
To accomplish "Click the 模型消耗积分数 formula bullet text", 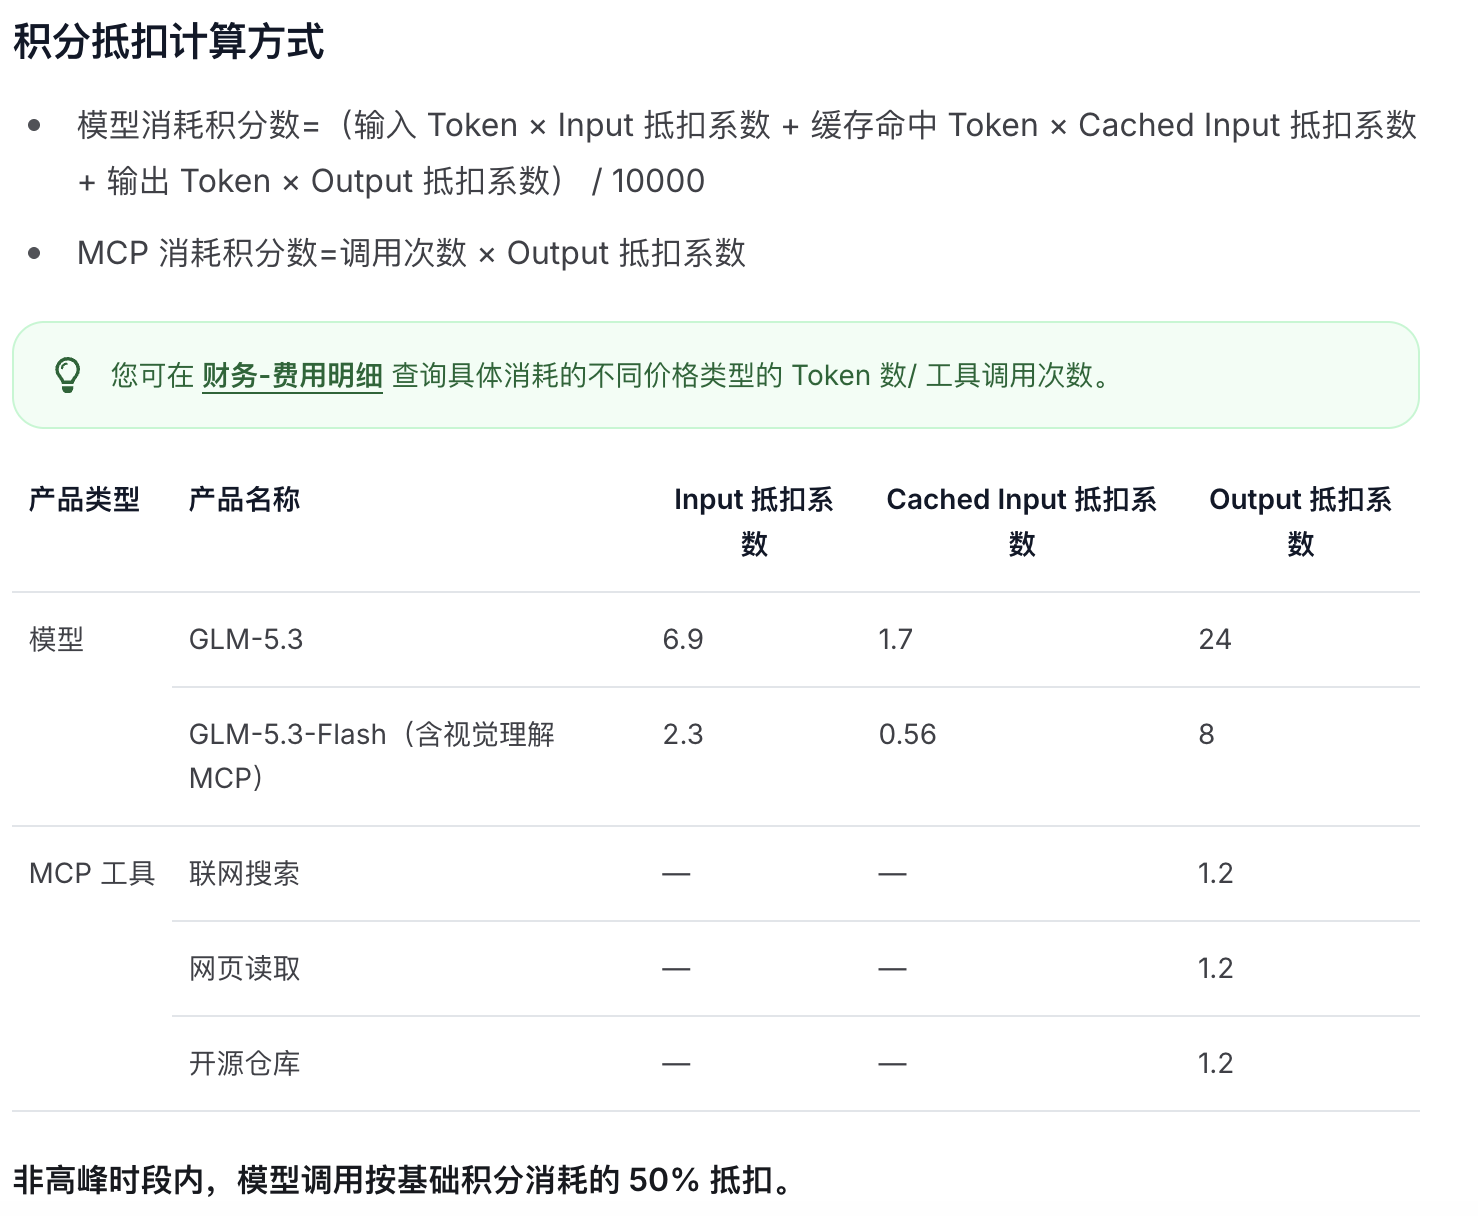I will [747, 153].
